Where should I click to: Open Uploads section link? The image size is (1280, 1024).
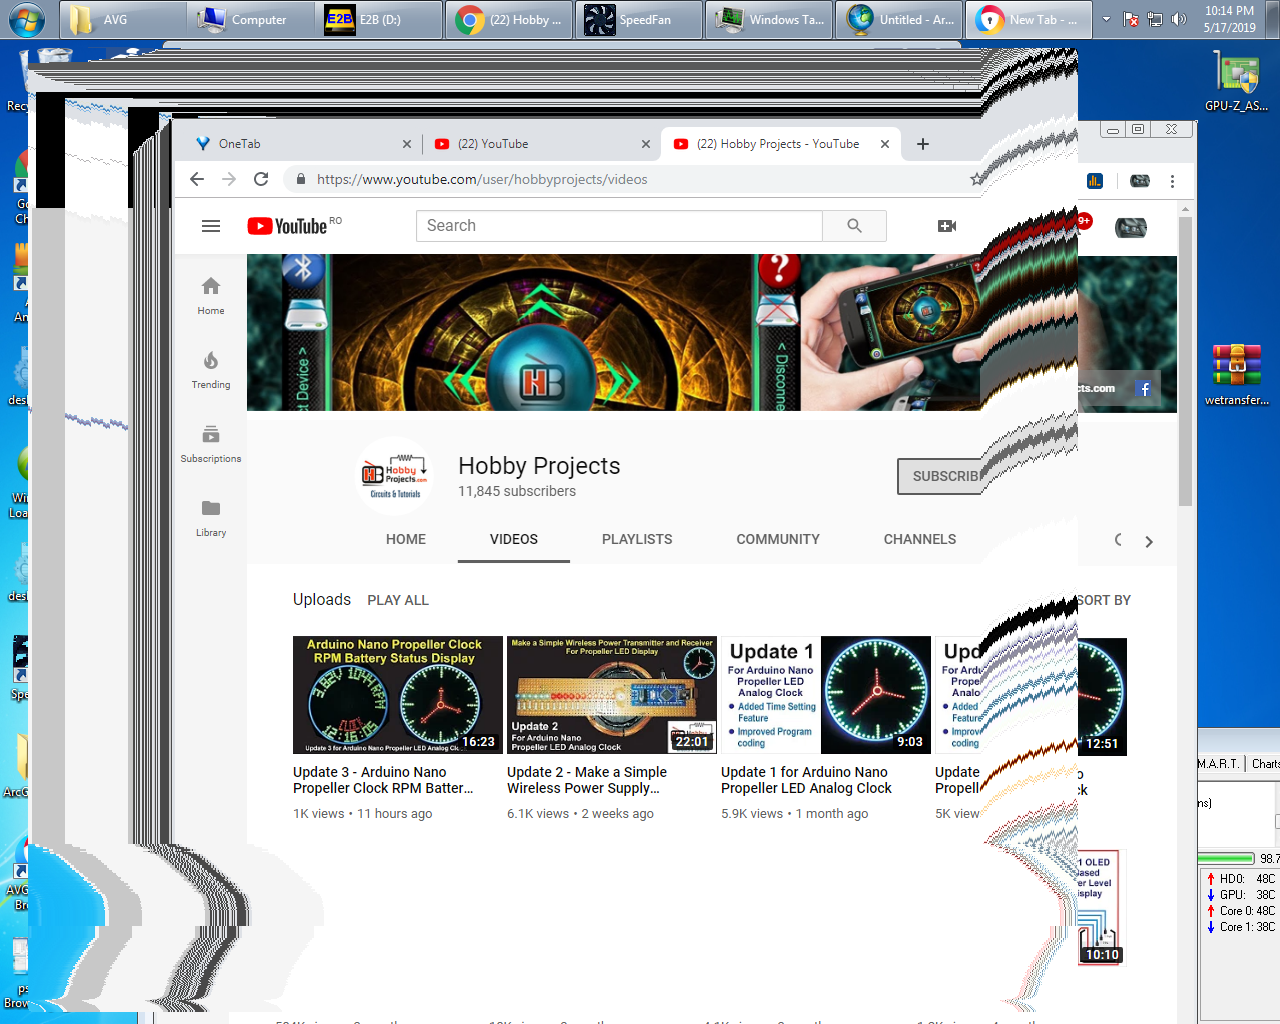pos(322,599)
